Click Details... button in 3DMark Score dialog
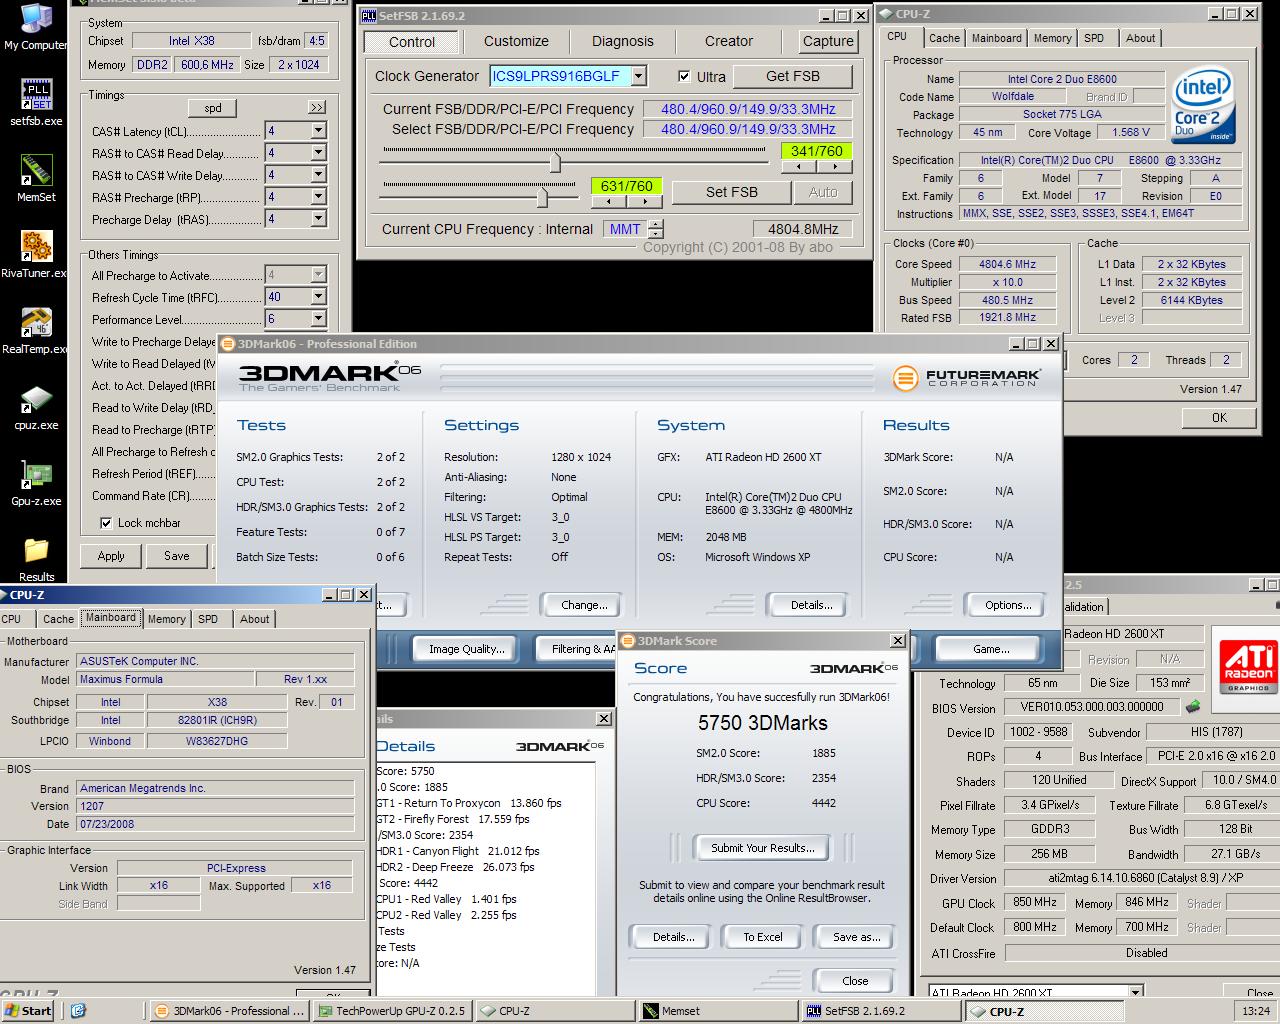Image resolution: width=1280 pixels, height=1024 pixels. 673,937
